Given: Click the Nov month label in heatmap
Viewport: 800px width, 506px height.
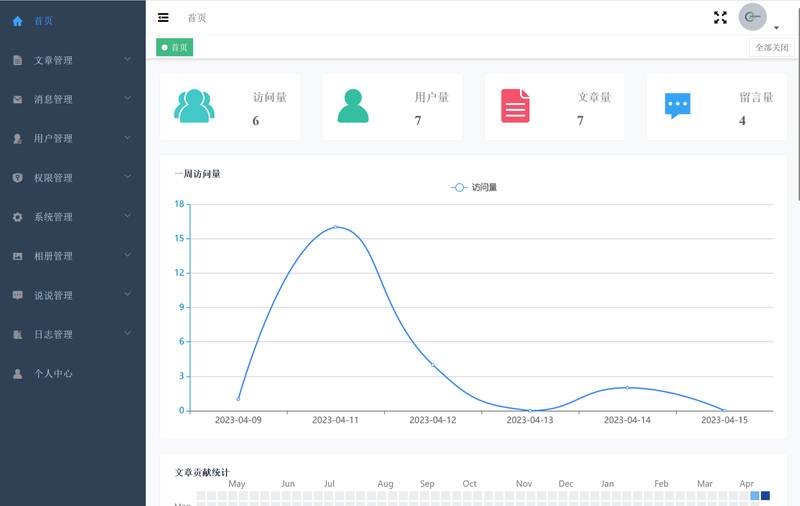Looking at the screenshot, I should tap(524, 484).
